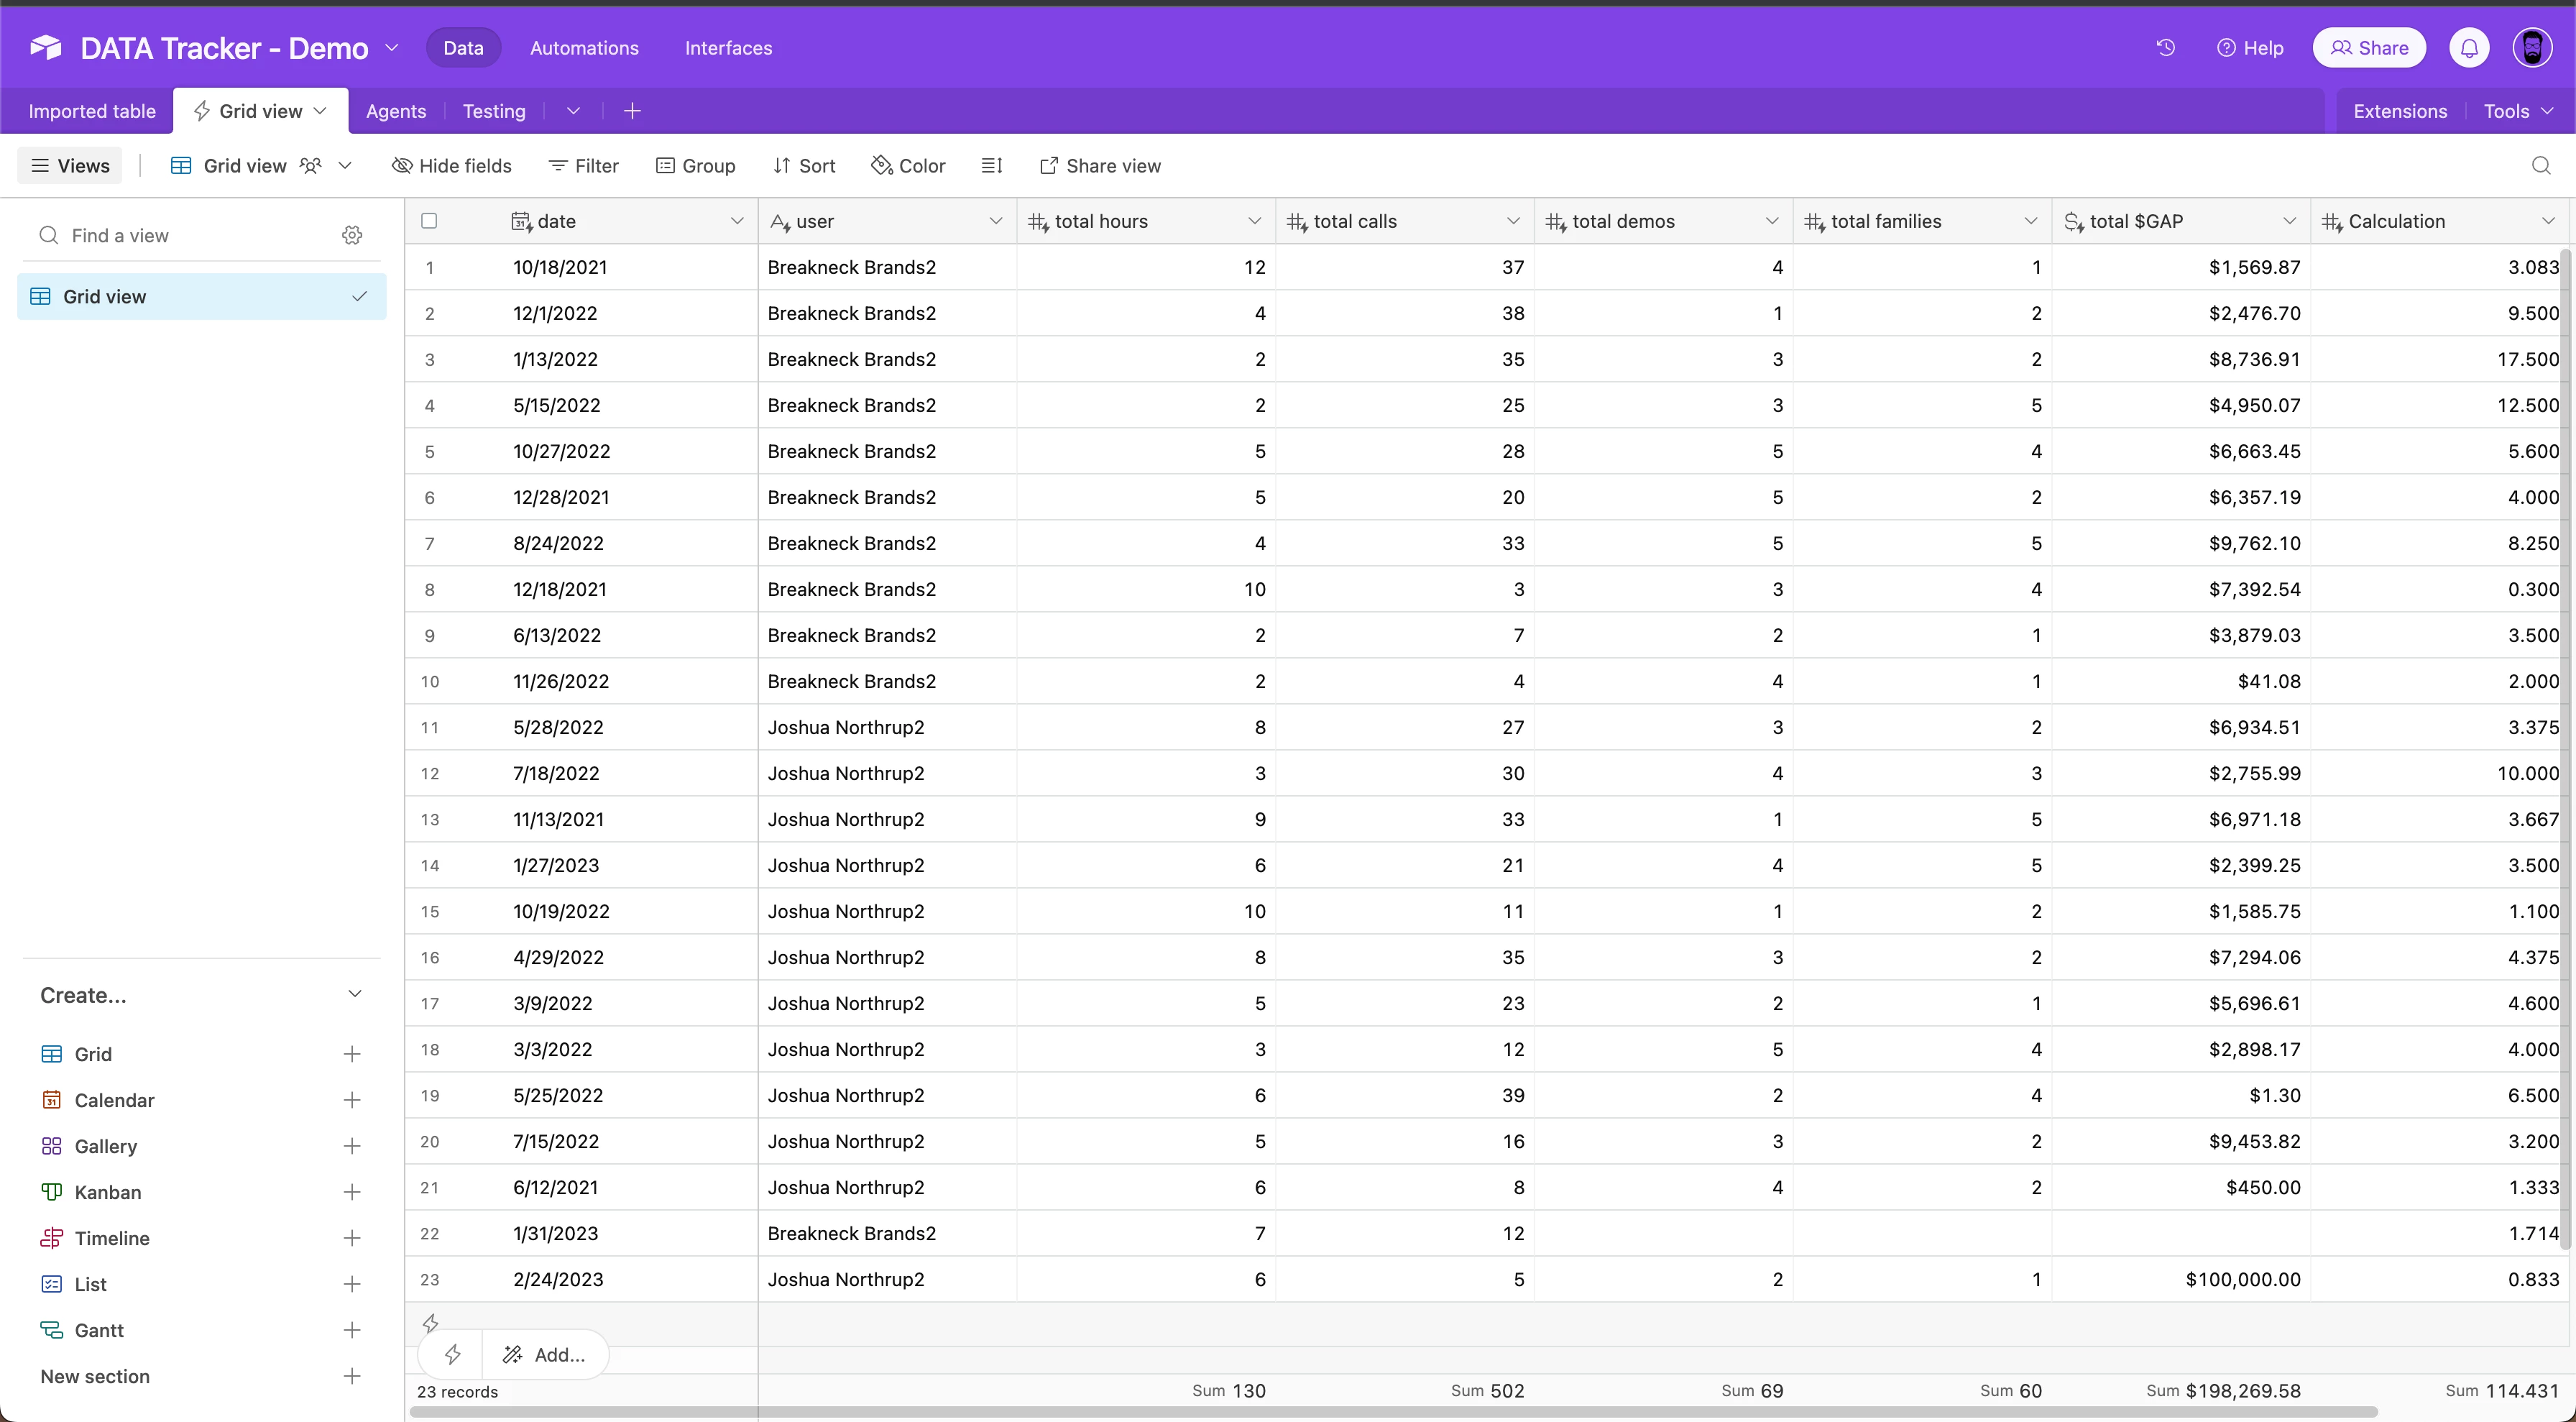Add a Kanban view with its plus icon
Screen dimensions: 2576x1422
352,1191
